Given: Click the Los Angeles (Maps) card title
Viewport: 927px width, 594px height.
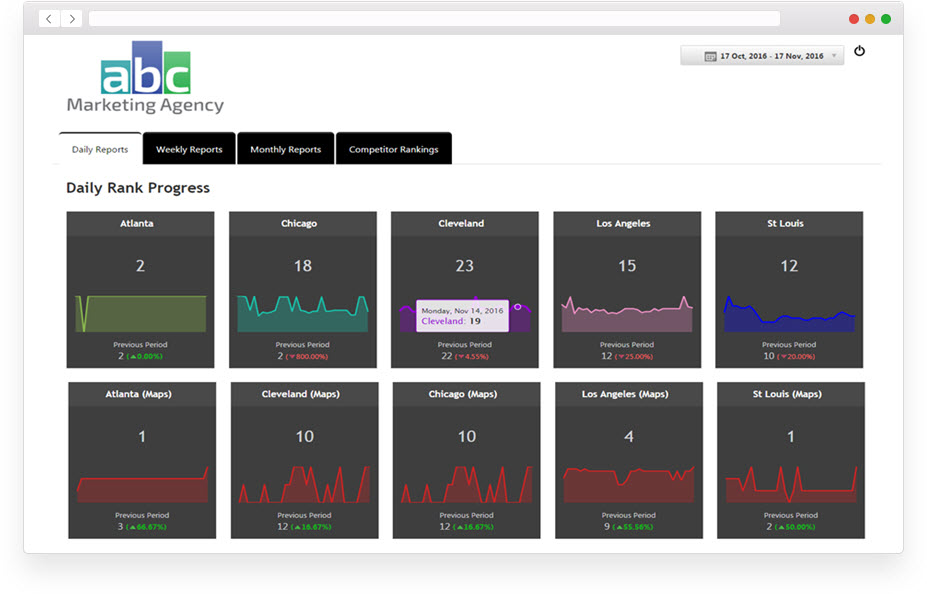Looking at the screenshot, I should pyautogui.click(x=626, y=394).
